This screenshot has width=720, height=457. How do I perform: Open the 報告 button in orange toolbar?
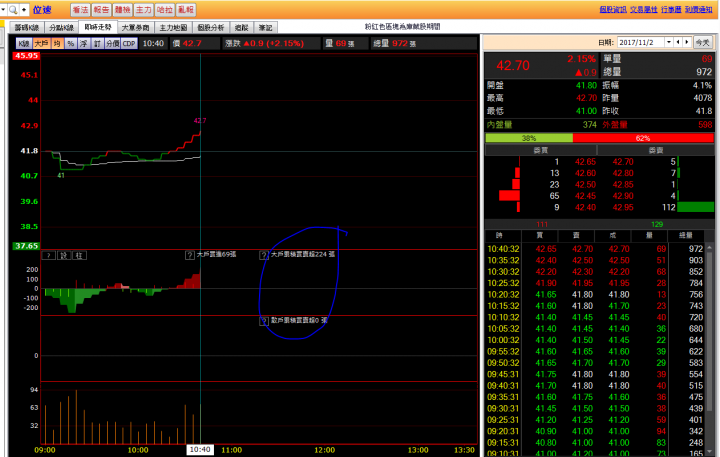pyautogui.click(x=101, y=10)
